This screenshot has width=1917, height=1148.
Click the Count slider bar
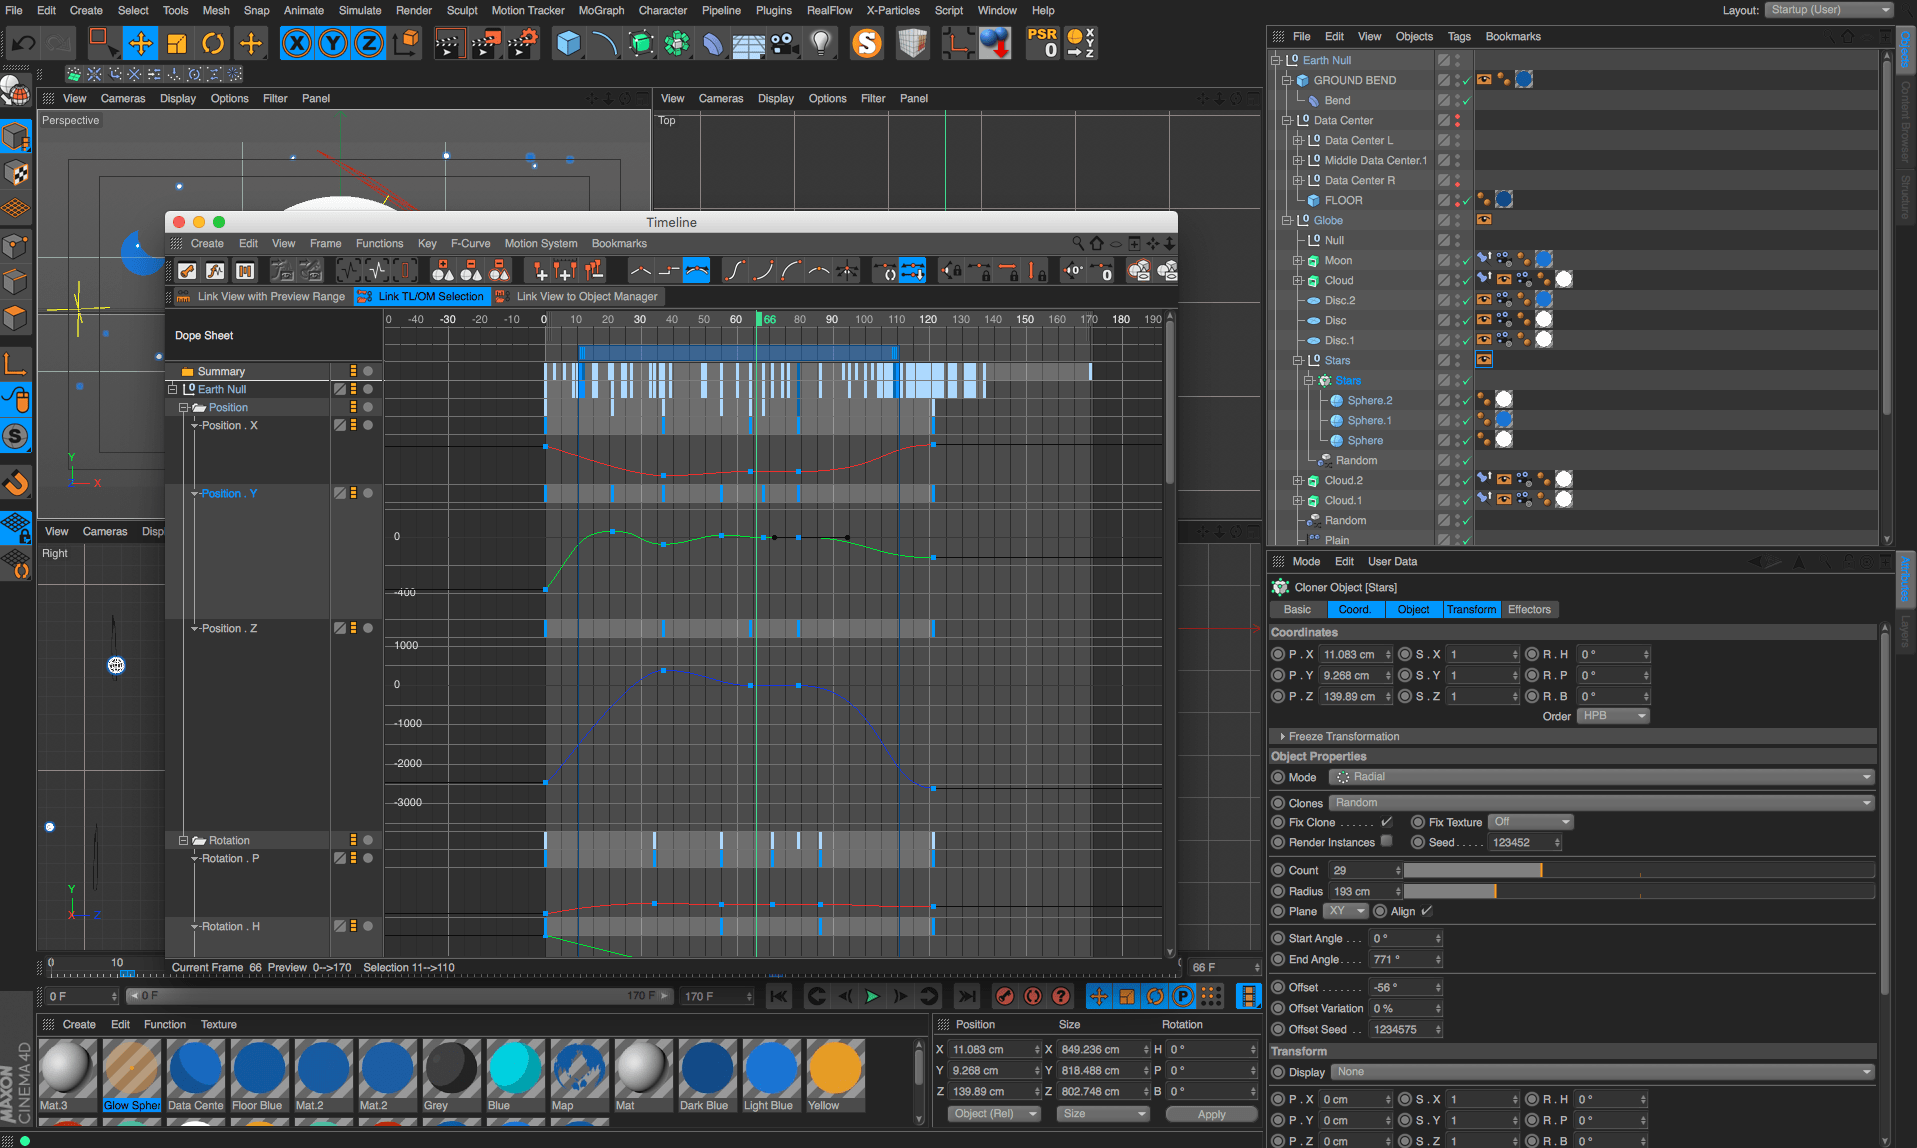[1639, 870]
